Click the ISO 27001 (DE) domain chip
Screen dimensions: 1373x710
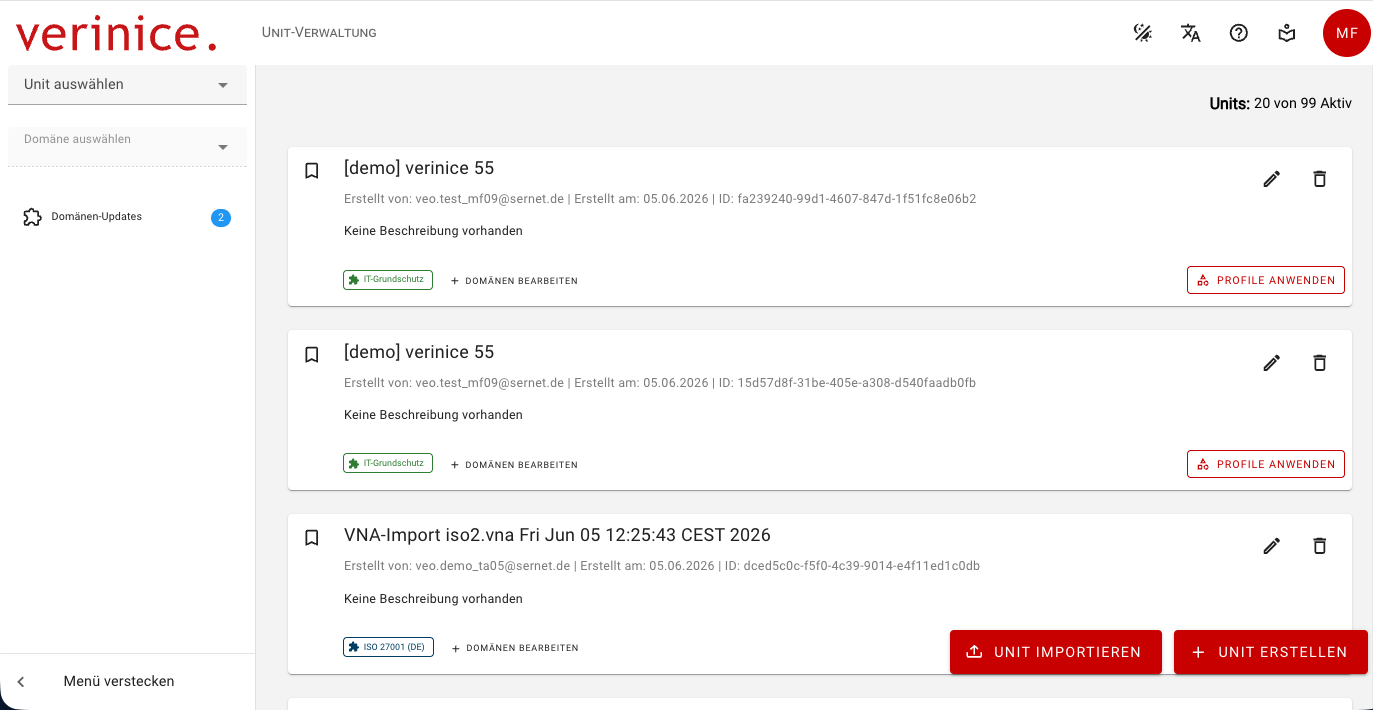pyautogui.click(x=388, y=647)
